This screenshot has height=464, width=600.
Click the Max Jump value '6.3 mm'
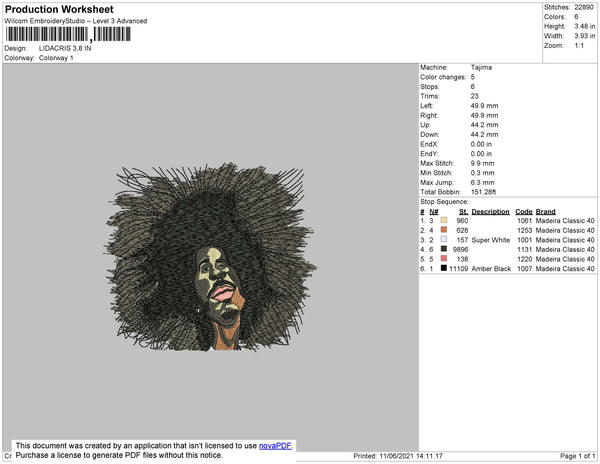tap(483, 182)
